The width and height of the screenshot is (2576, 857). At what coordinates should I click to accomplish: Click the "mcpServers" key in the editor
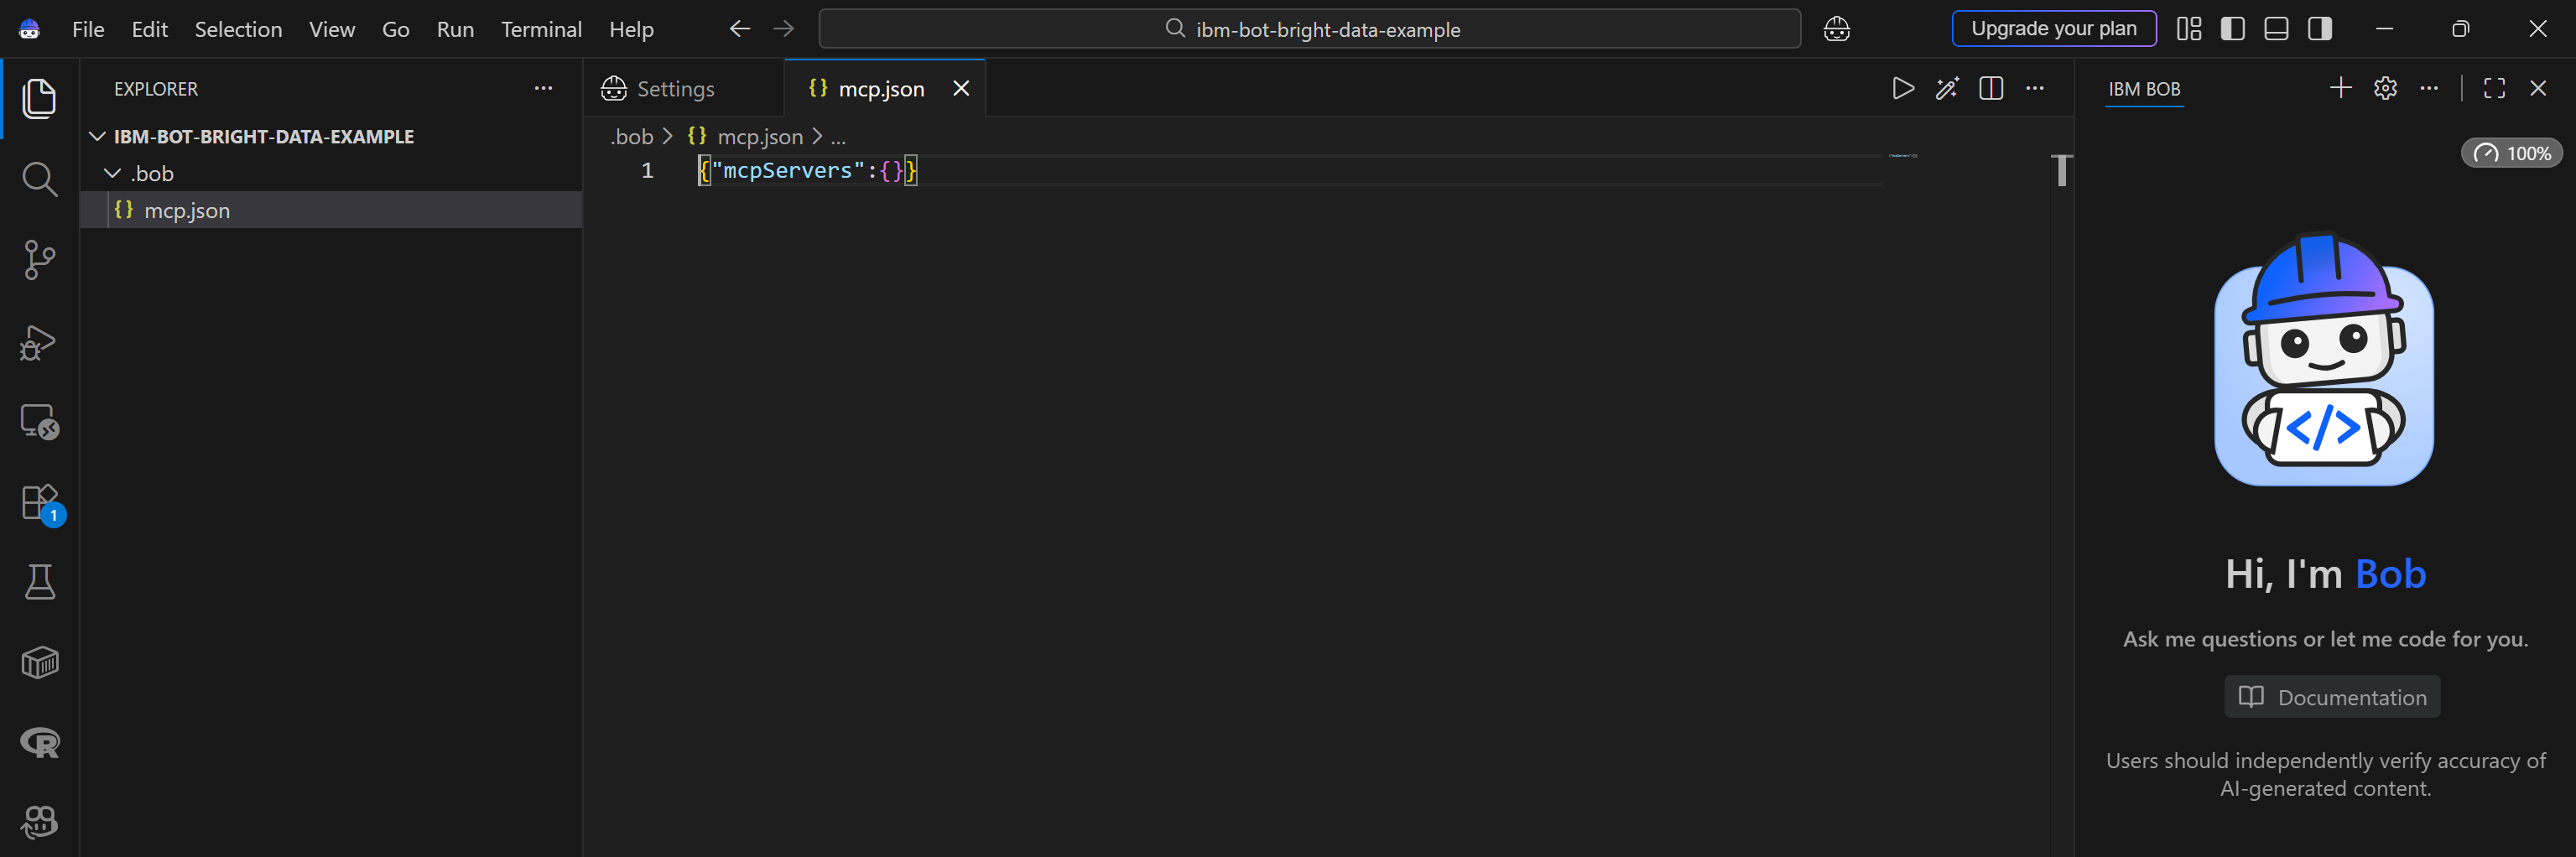pos(787,171)
